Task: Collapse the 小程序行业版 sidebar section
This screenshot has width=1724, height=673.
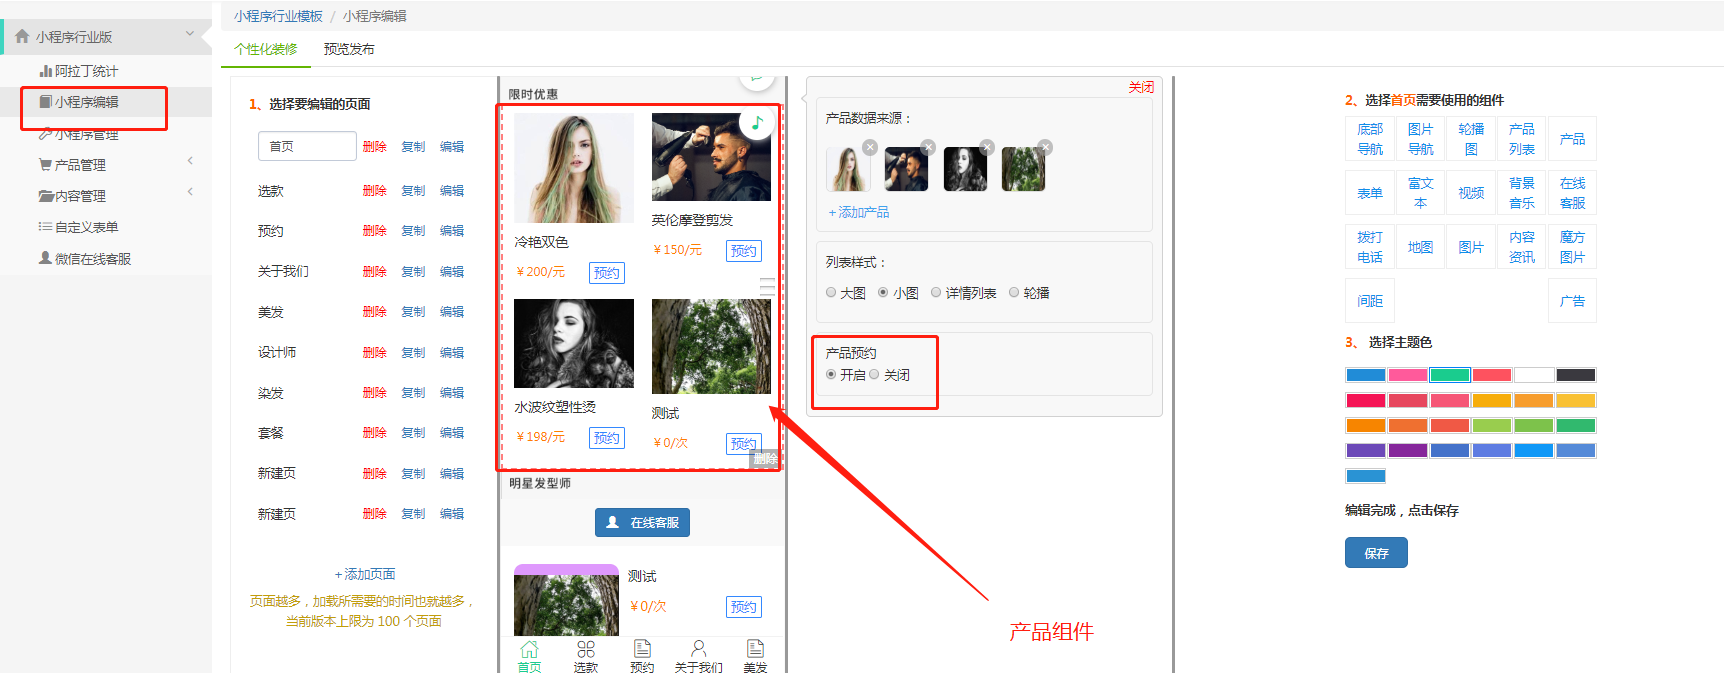Action: pos(190,35)
